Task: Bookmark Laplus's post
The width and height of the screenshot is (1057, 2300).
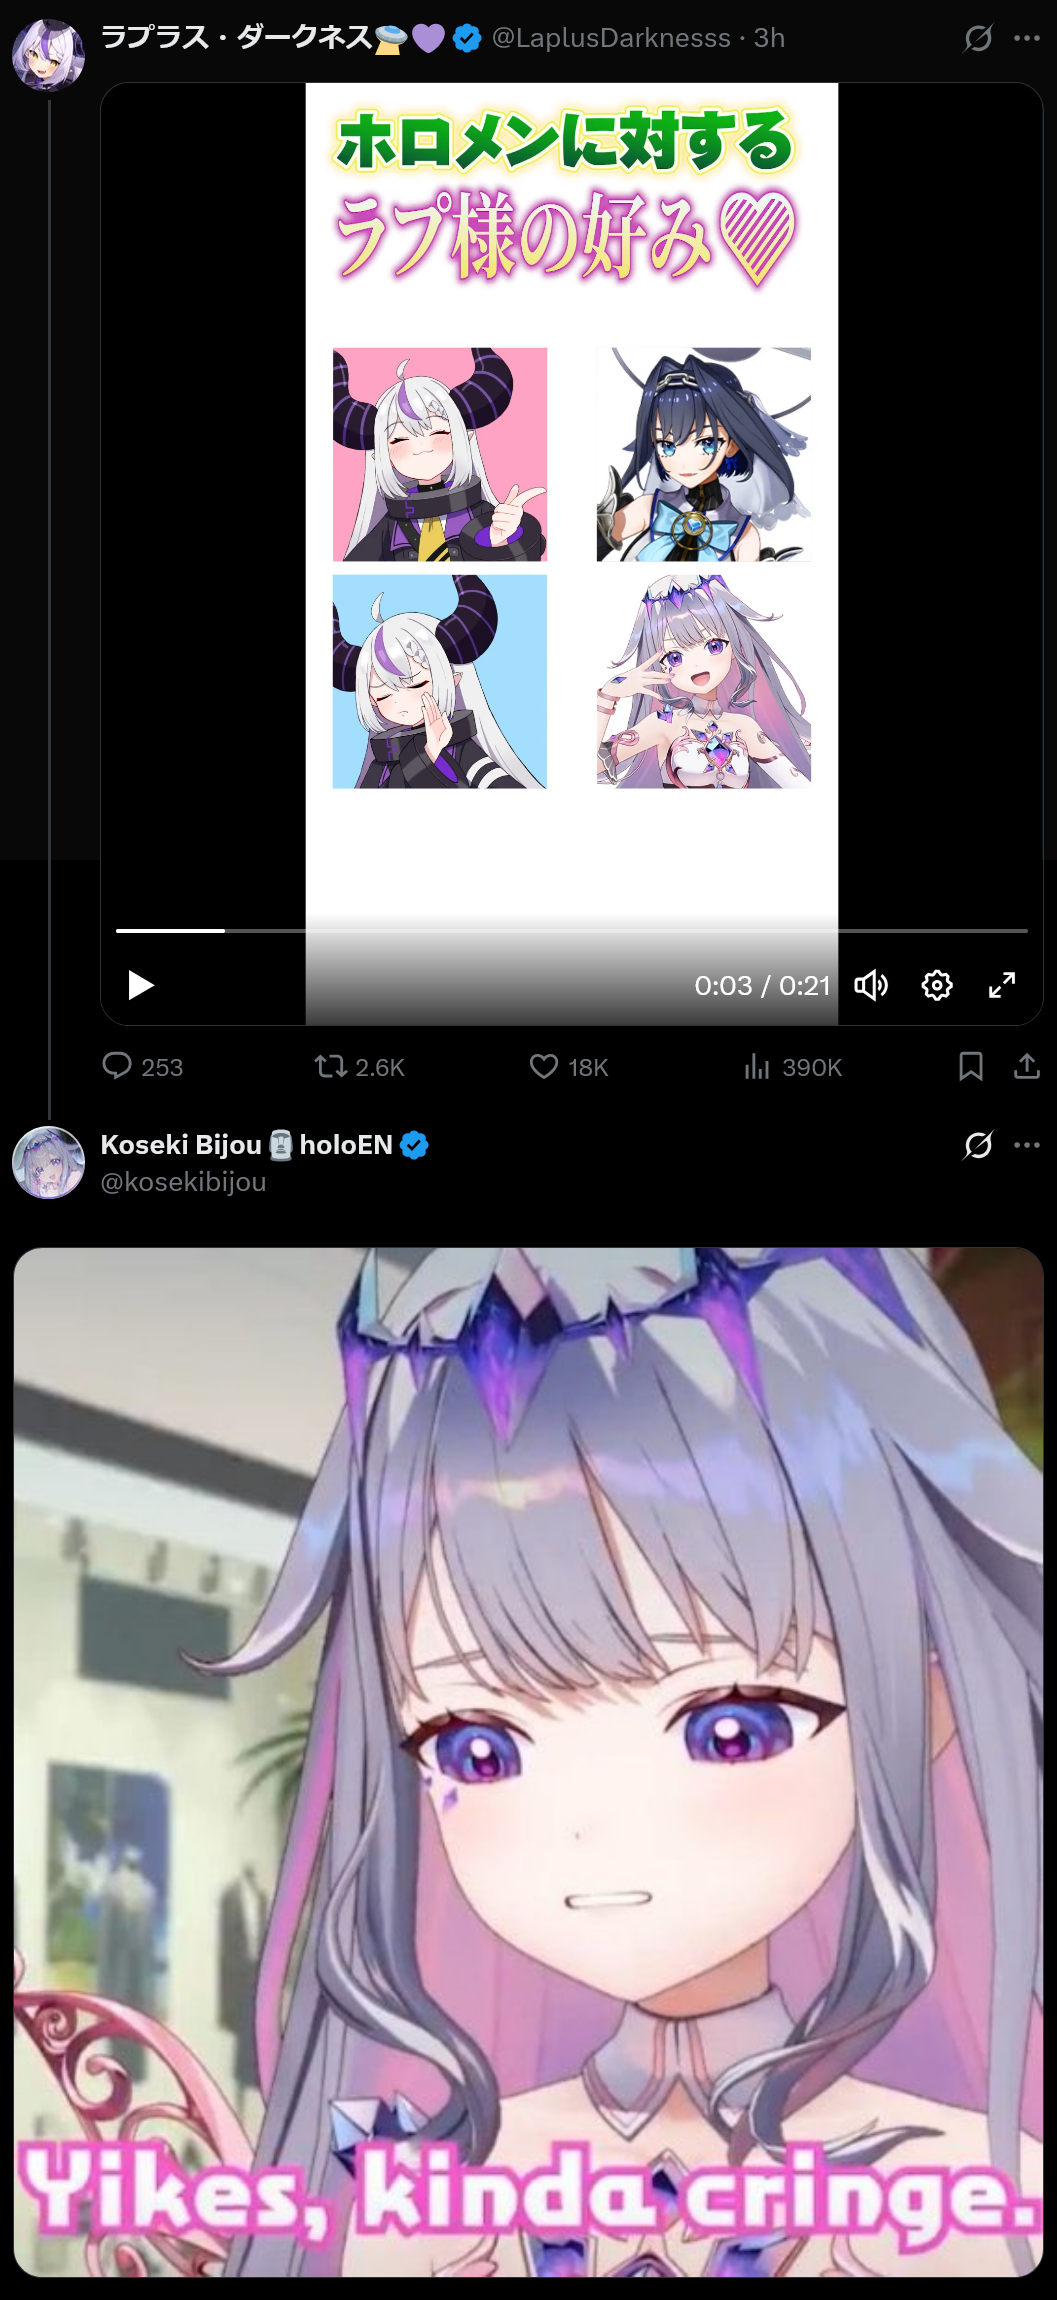Action: [971, 1067]
